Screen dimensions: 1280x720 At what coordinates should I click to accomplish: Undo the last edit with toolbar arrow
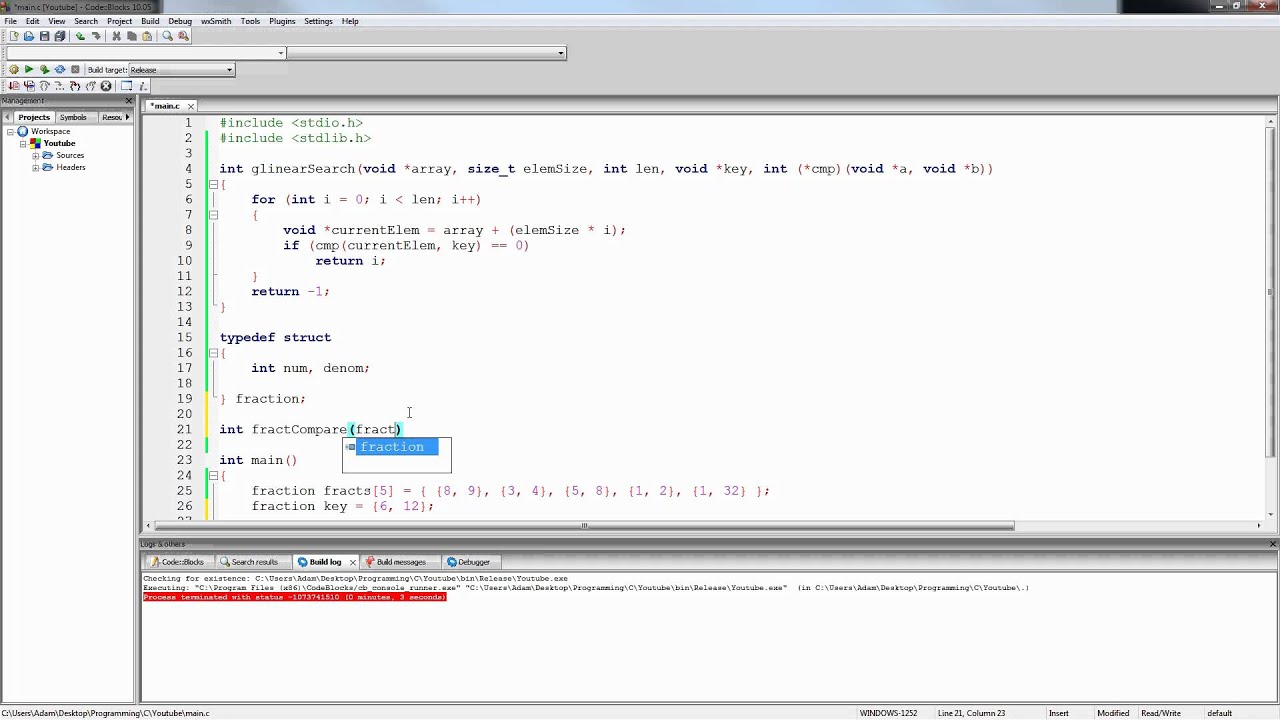pos(80,36)
